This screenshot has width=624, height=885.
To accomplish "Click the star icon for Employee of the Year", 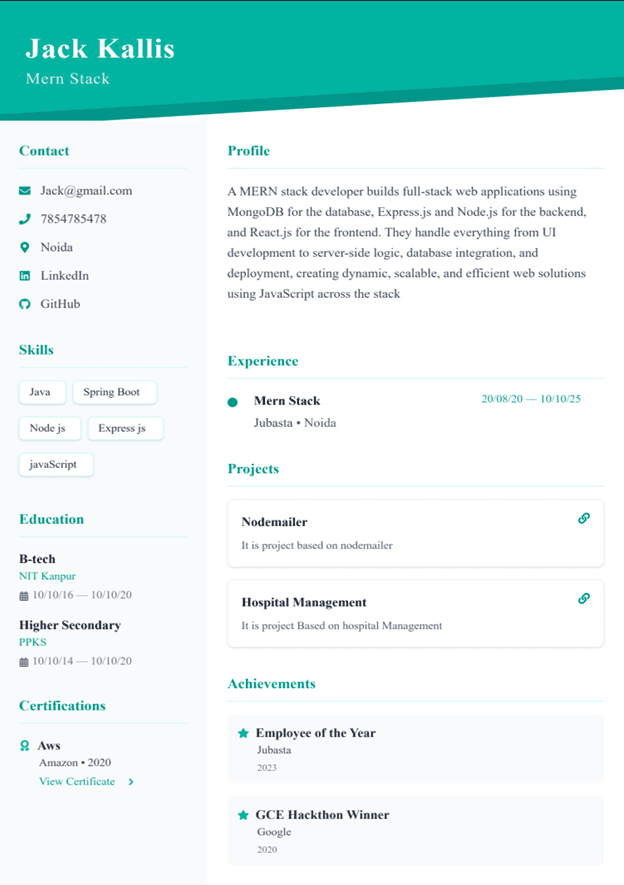I will (243, 733).
